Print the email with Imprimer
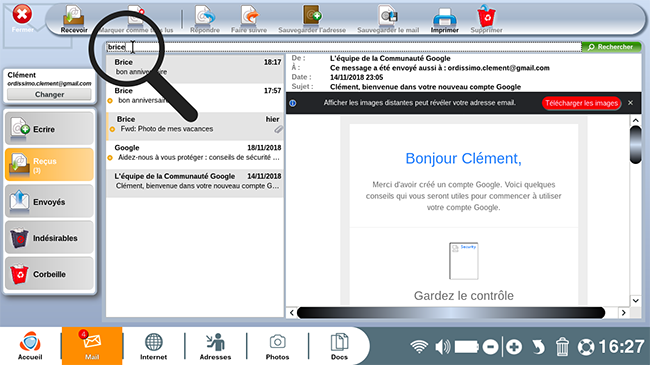The width and height of the screenshot is (650, 365). pos(444,19)
